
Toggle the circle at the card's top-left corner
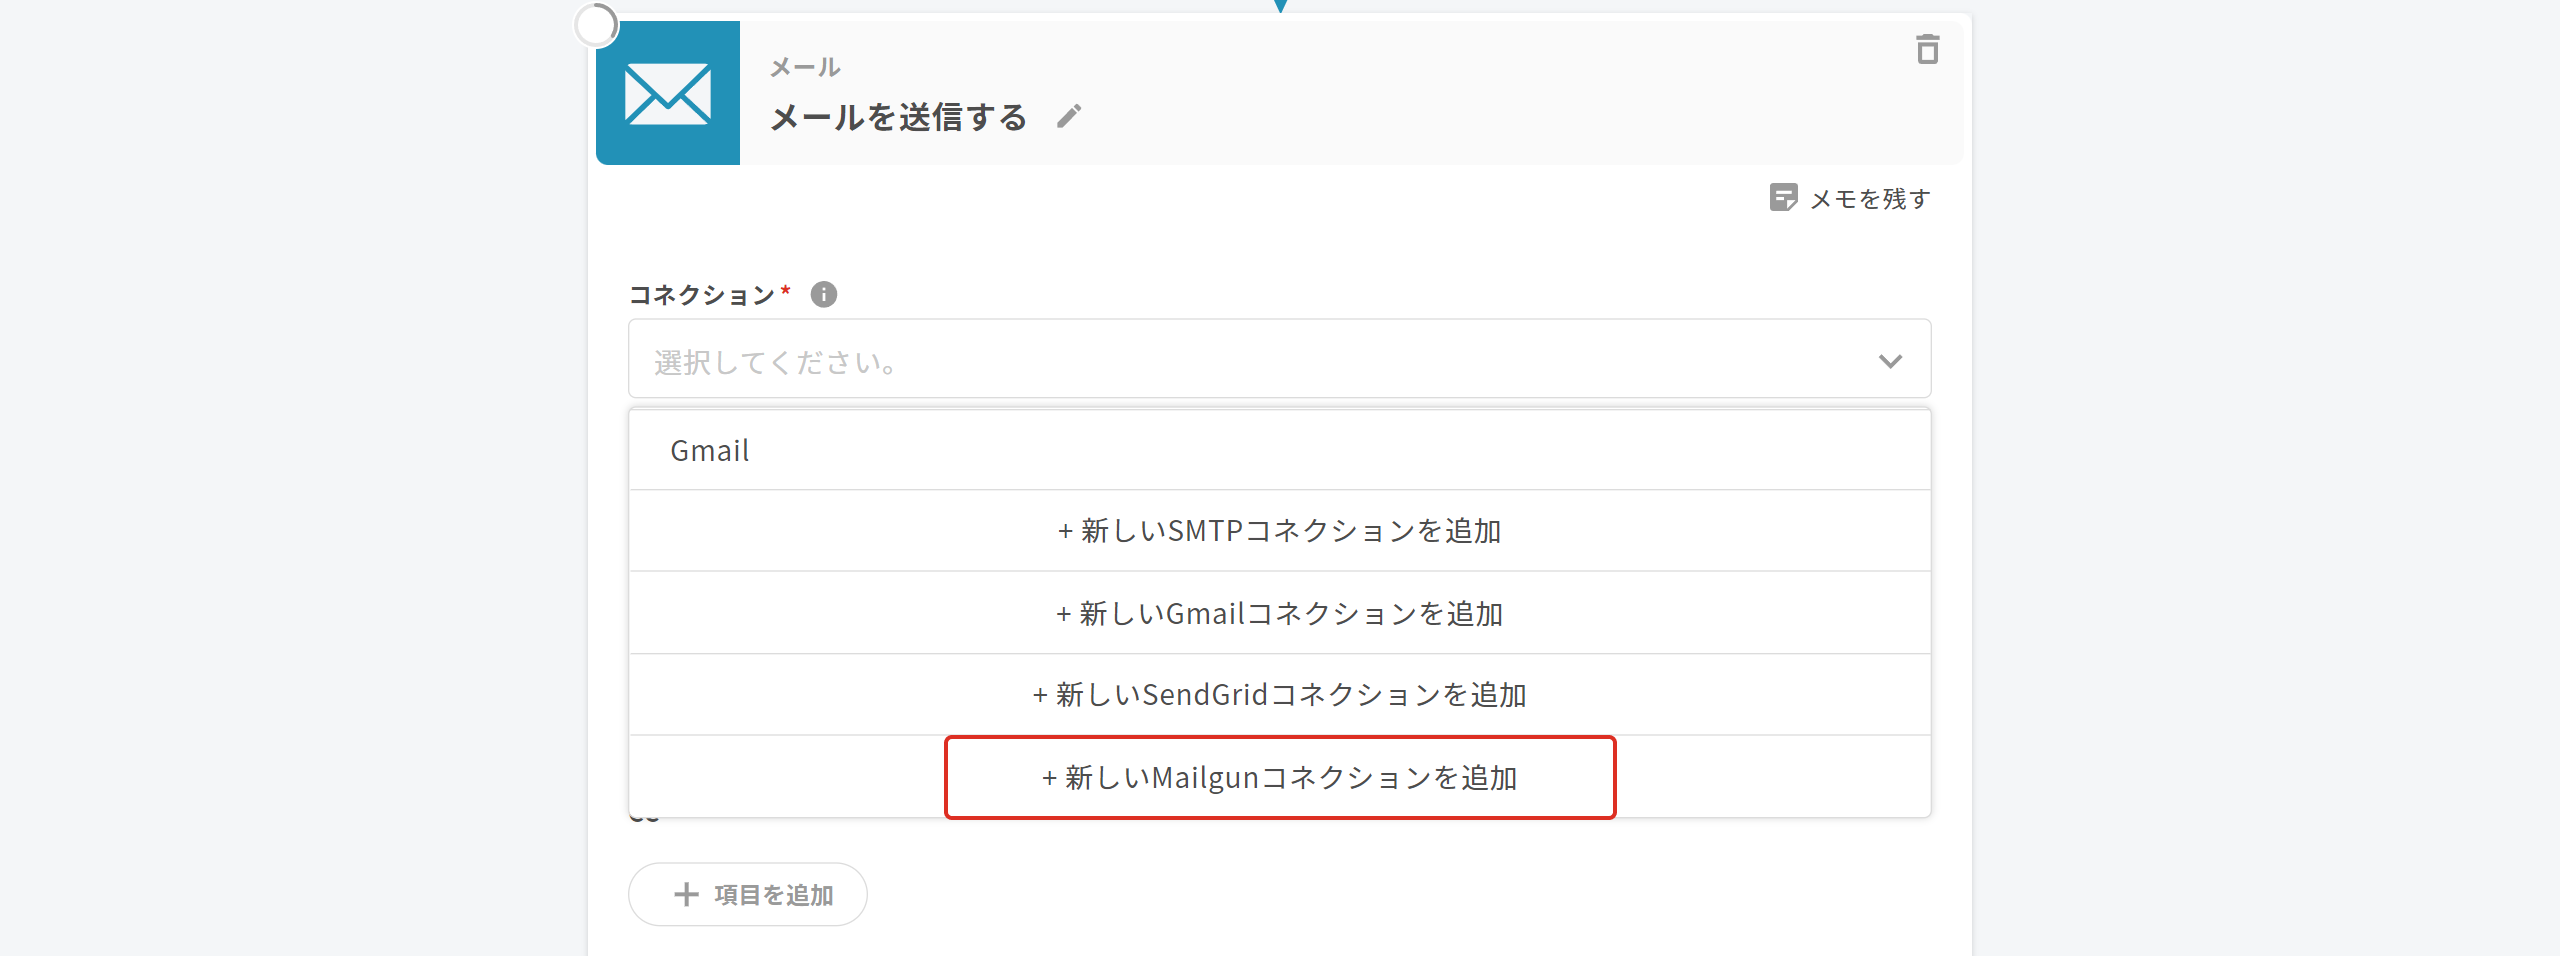[x=597, y=26]
